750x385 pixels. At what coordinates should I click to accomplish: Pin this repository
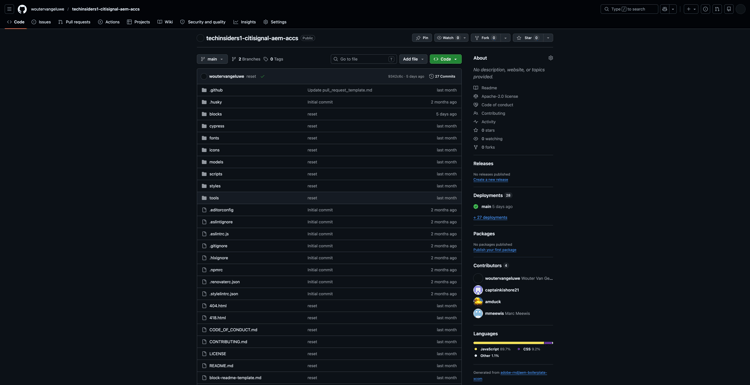[421, 38]
